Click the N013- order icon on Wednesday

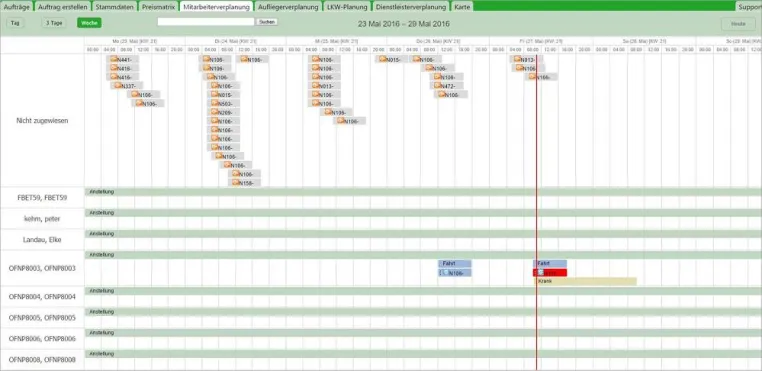pos(316,85)
